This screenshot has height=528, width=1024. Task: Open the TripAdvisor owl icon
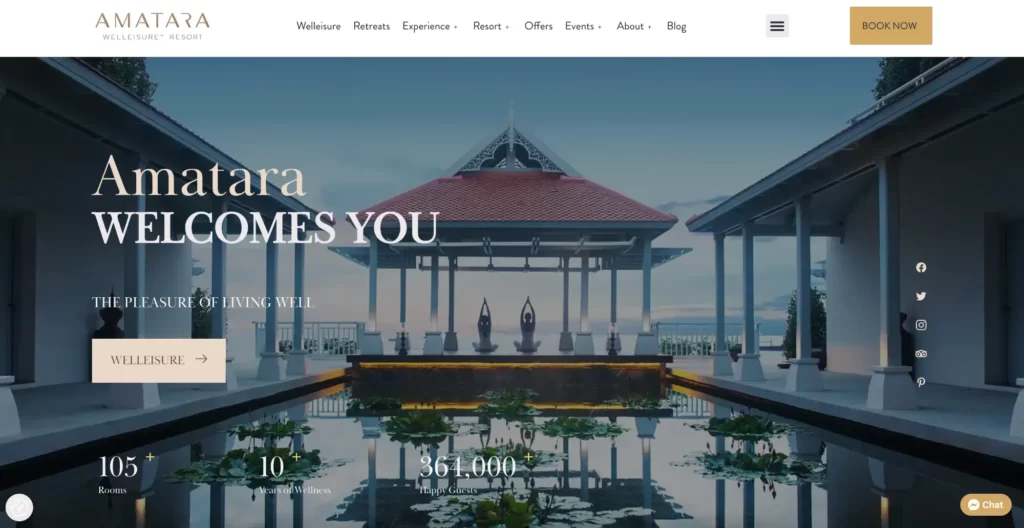tap(921, 354)
